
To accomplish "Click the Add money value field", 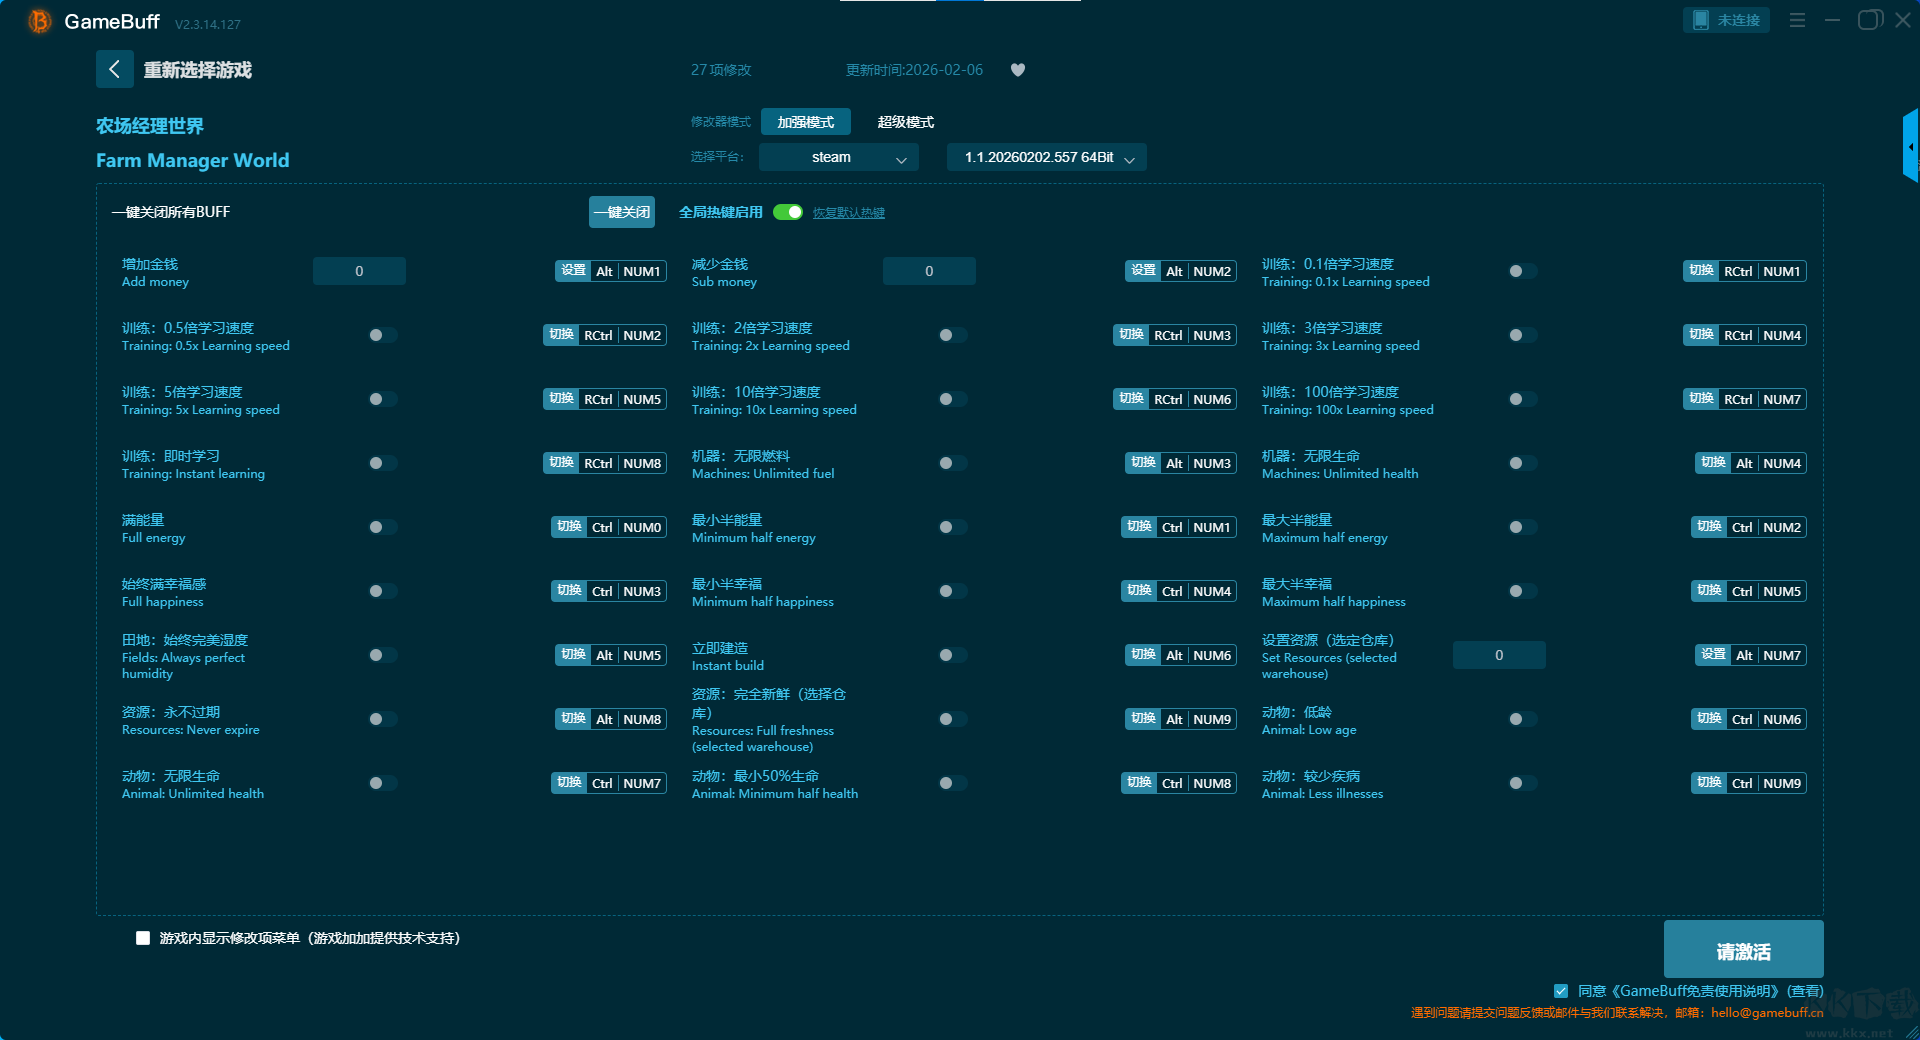I will 359,271.
